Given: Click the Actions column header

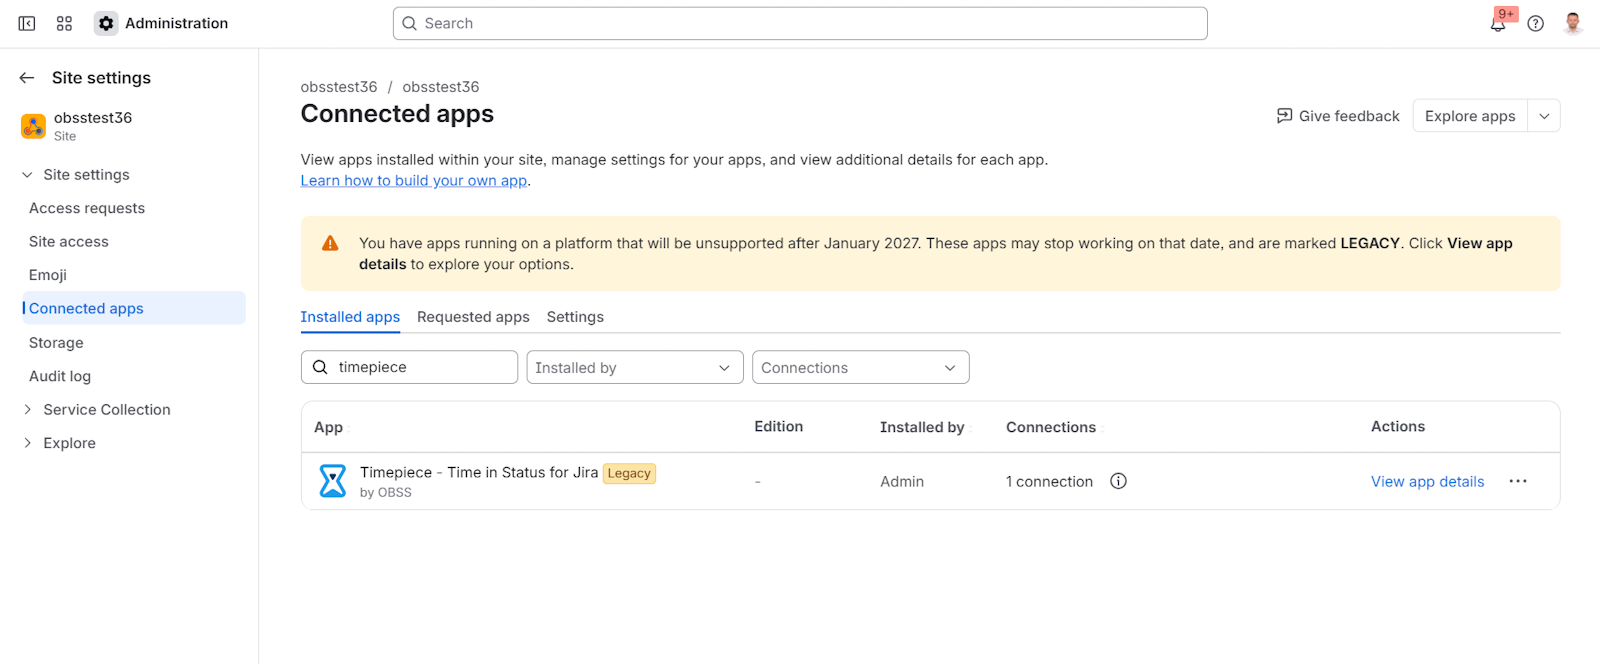Looking at the screenshot, I should point(1398,426).
